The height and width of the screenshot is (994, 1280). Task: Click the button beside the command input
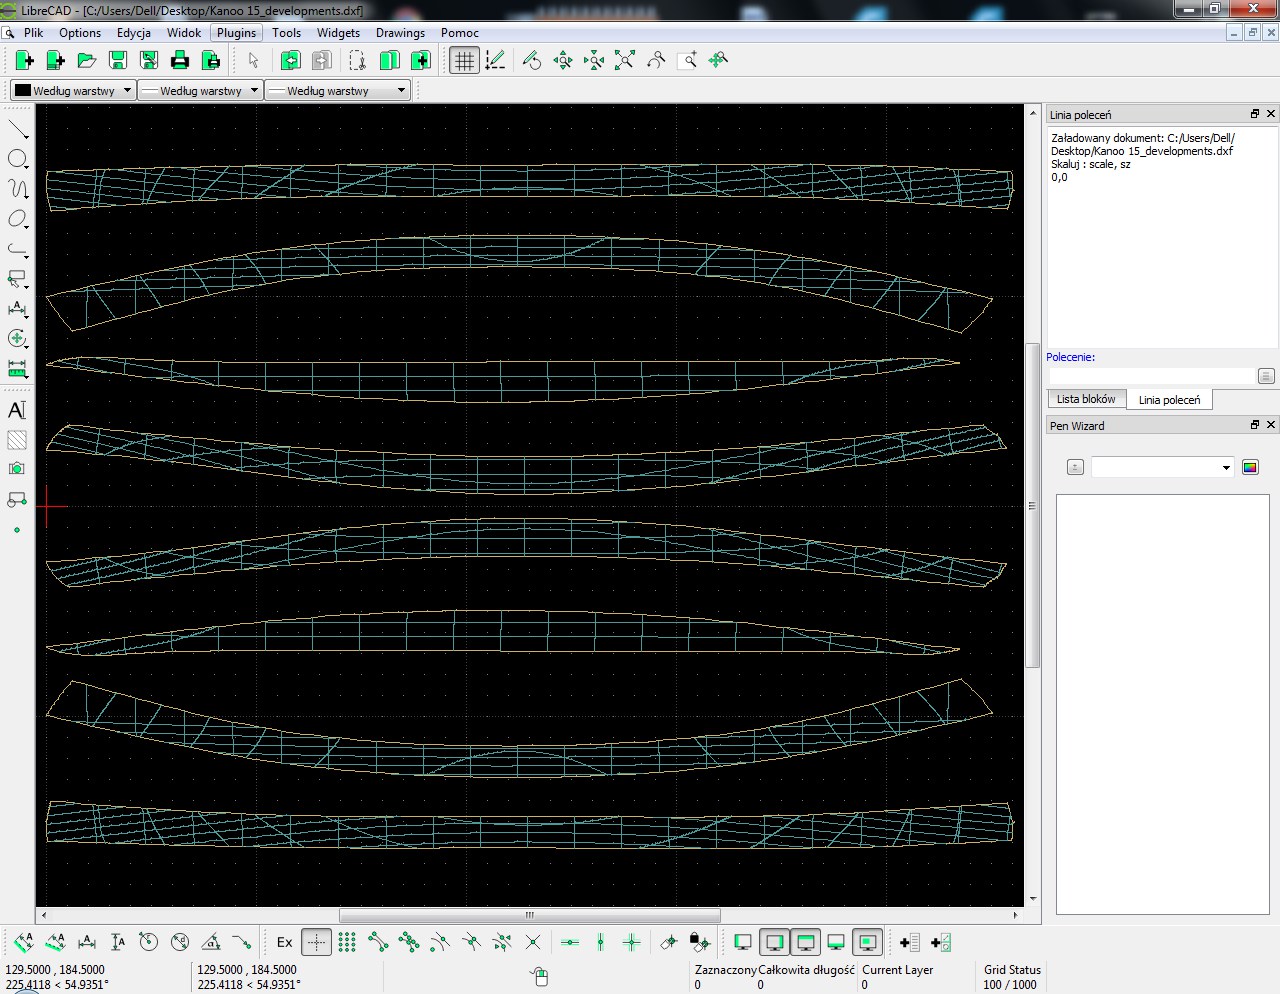(x=1266, y=376)
